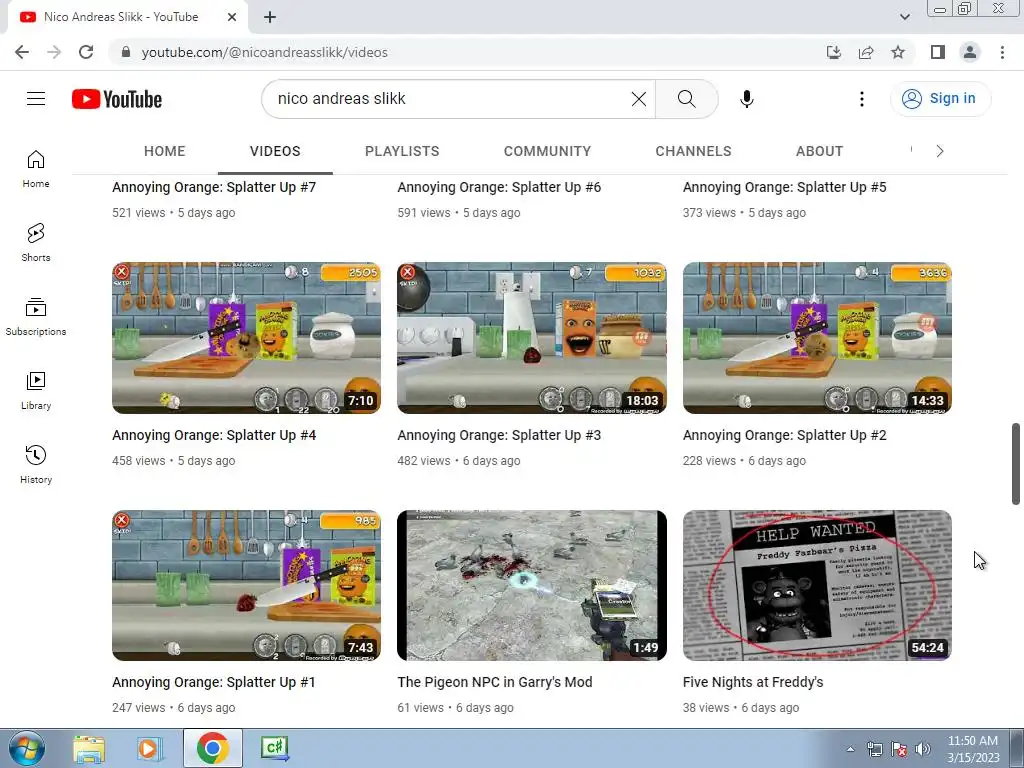Go back with browser back arrow
Image resolution: width=1024 pixels, height=768 pixels.
pos(22,52)
